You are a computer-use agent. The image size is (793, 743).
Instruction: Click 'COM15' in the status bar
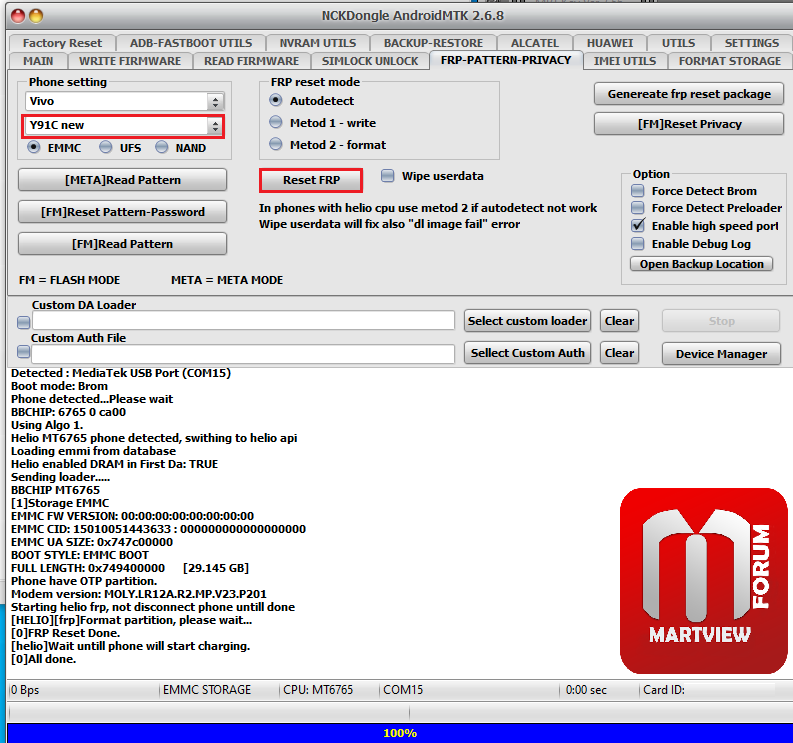pos(403,690)
